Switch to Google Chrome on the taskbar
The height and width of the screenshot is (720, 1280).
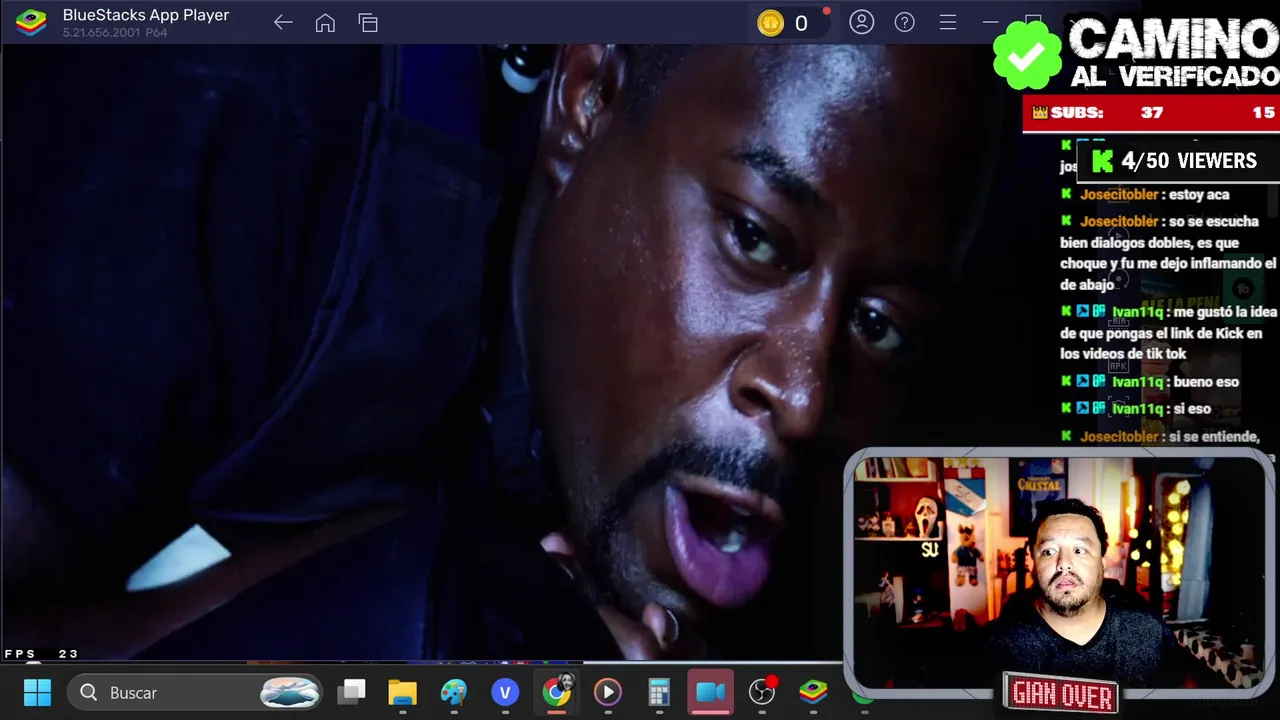[557, 692]
